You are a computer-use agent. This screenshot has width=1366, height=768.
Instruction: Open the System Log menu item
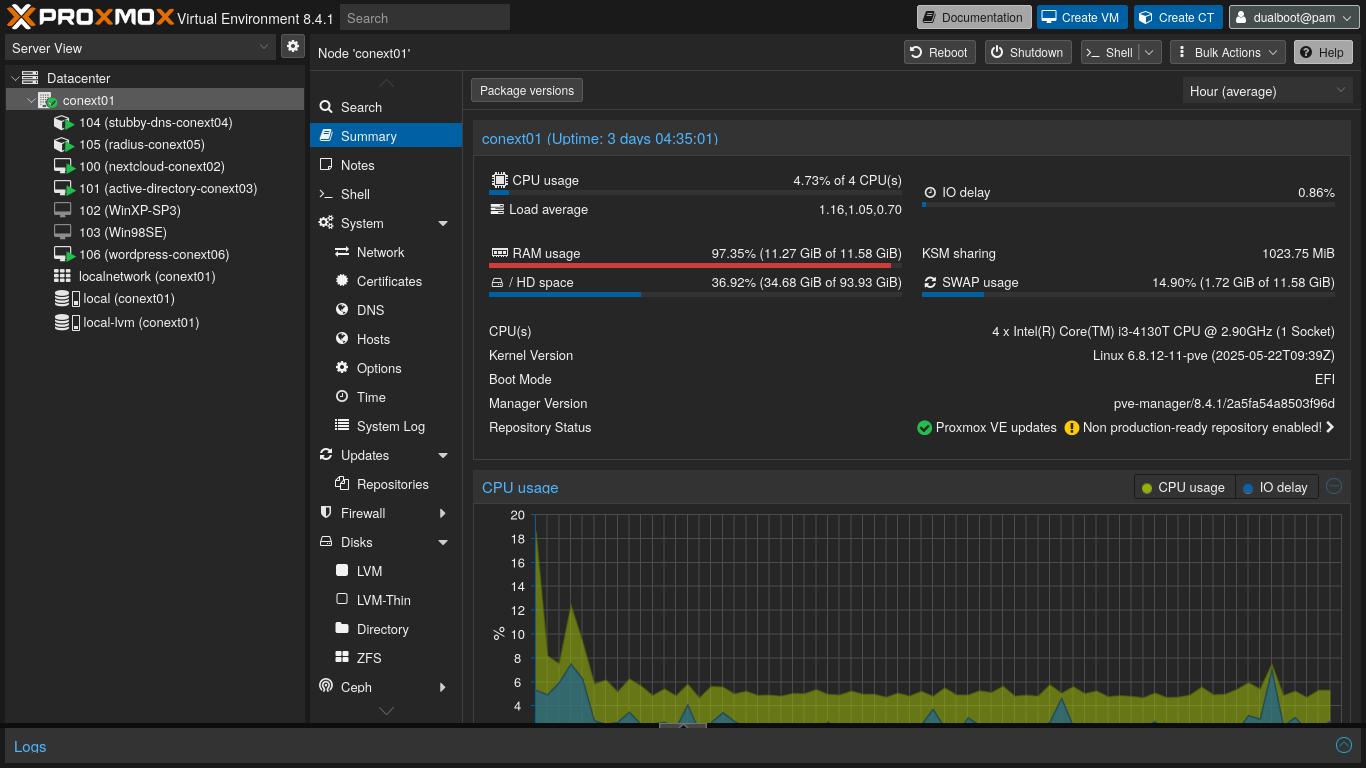[386, 426]
